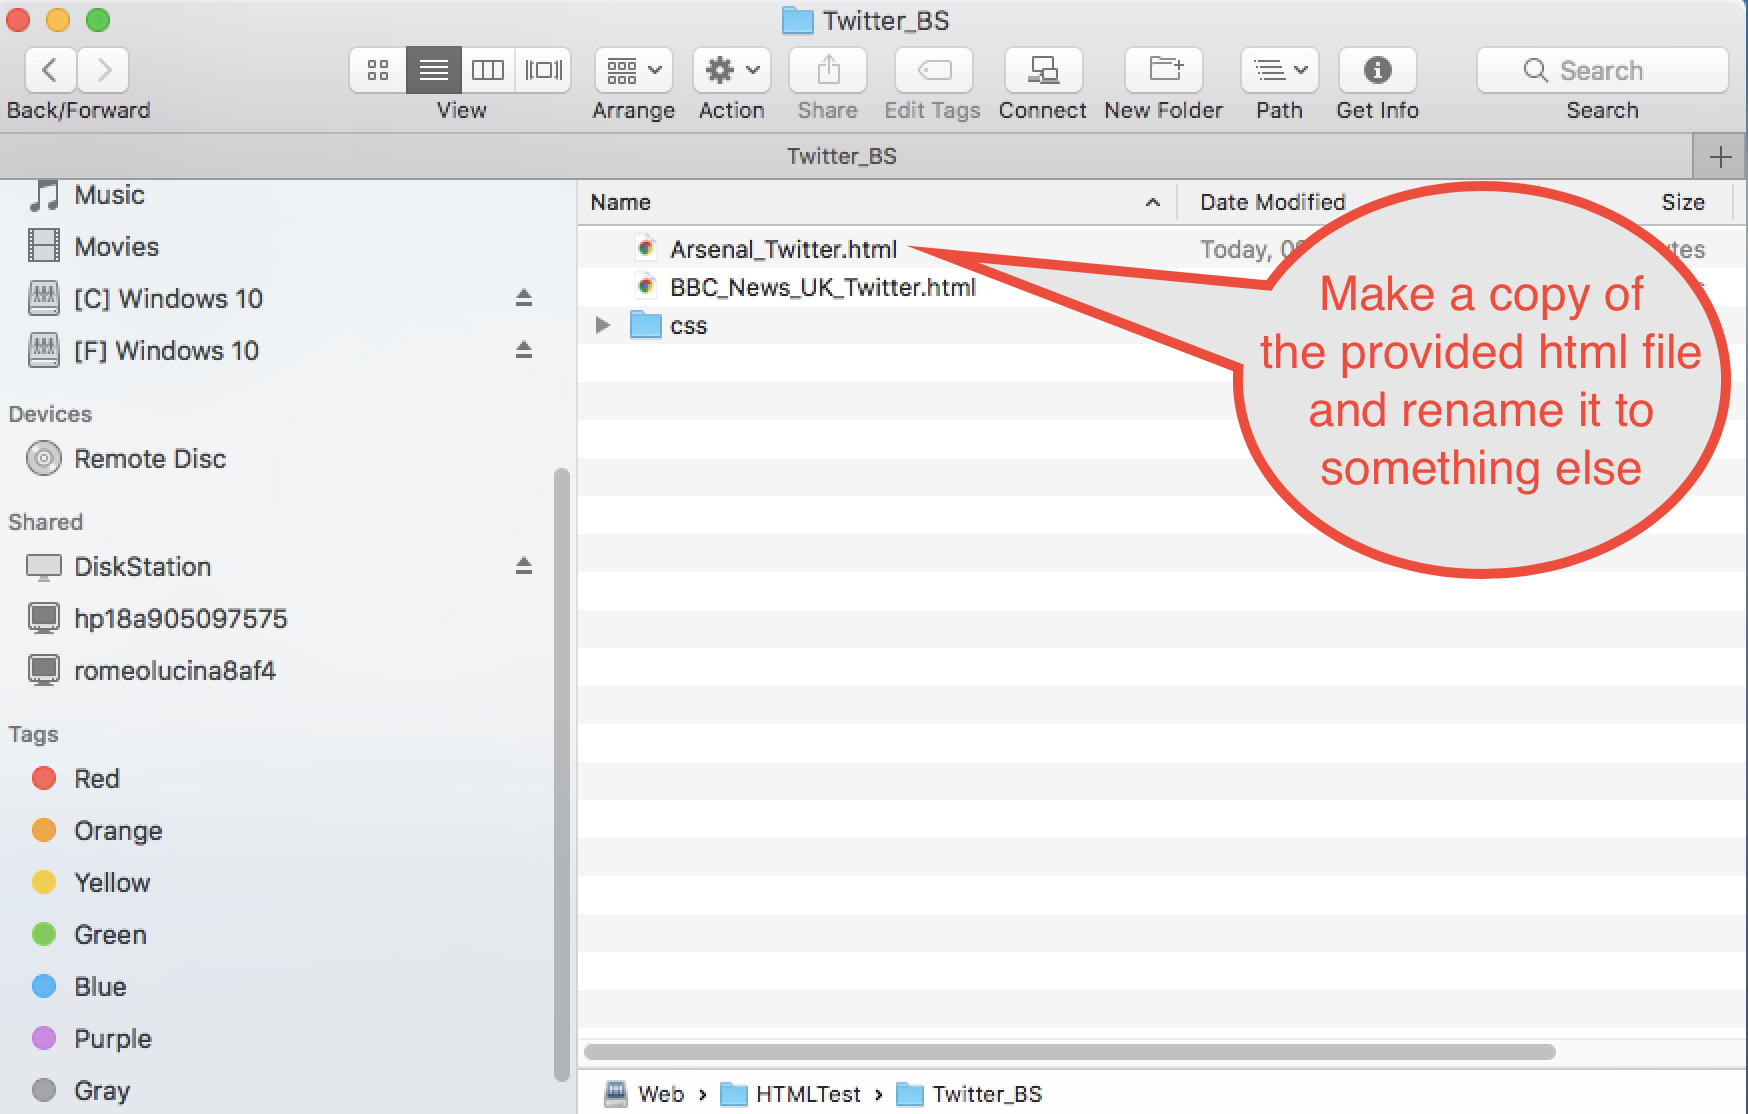This screenshot has width=1748, height=1114.
Task: Open [F] Windows 10 volume
Action: pyautogui.click(x=166, y=350)
